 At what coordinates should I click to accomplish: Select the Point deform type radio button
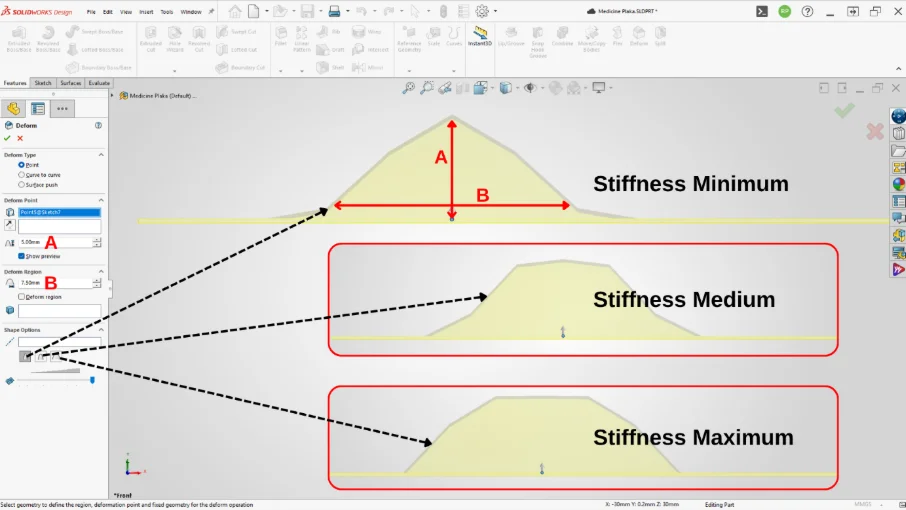pos(21,165)
